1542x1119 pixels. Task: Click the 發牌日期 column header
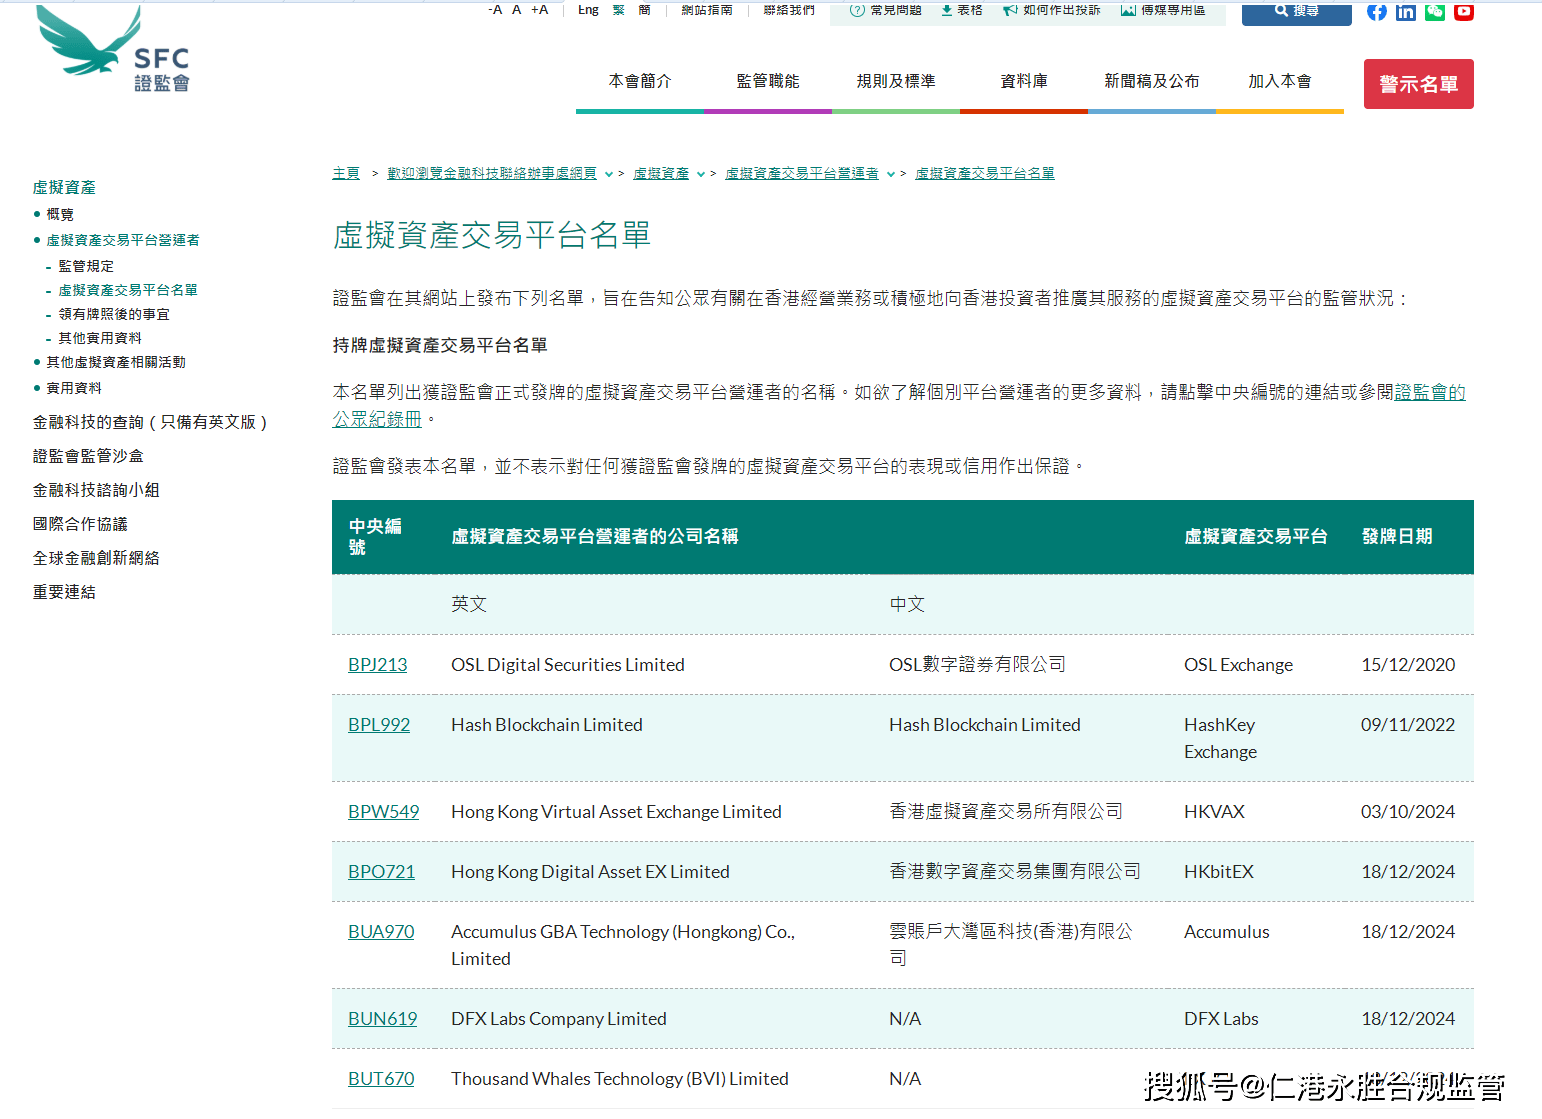(x=1397, y=537)
